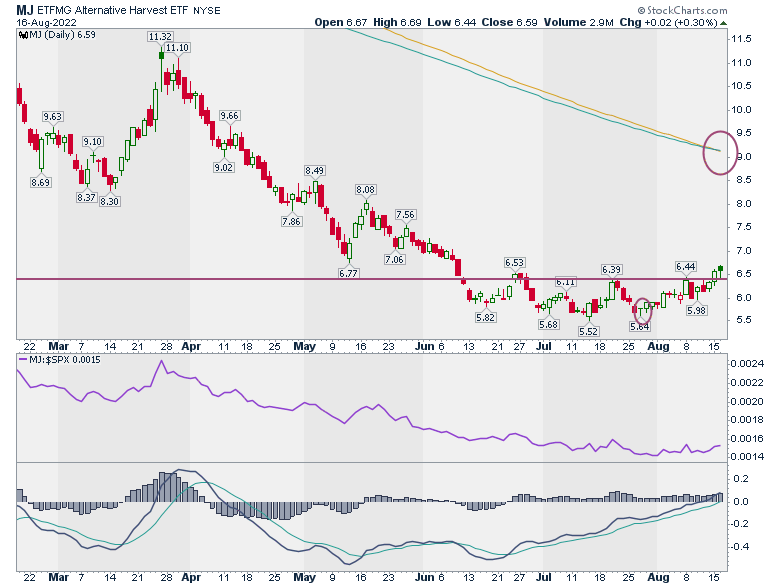Click the 0.0018 ratio axis tick
This screenshot has height=586, width=780.
(747, 419)
